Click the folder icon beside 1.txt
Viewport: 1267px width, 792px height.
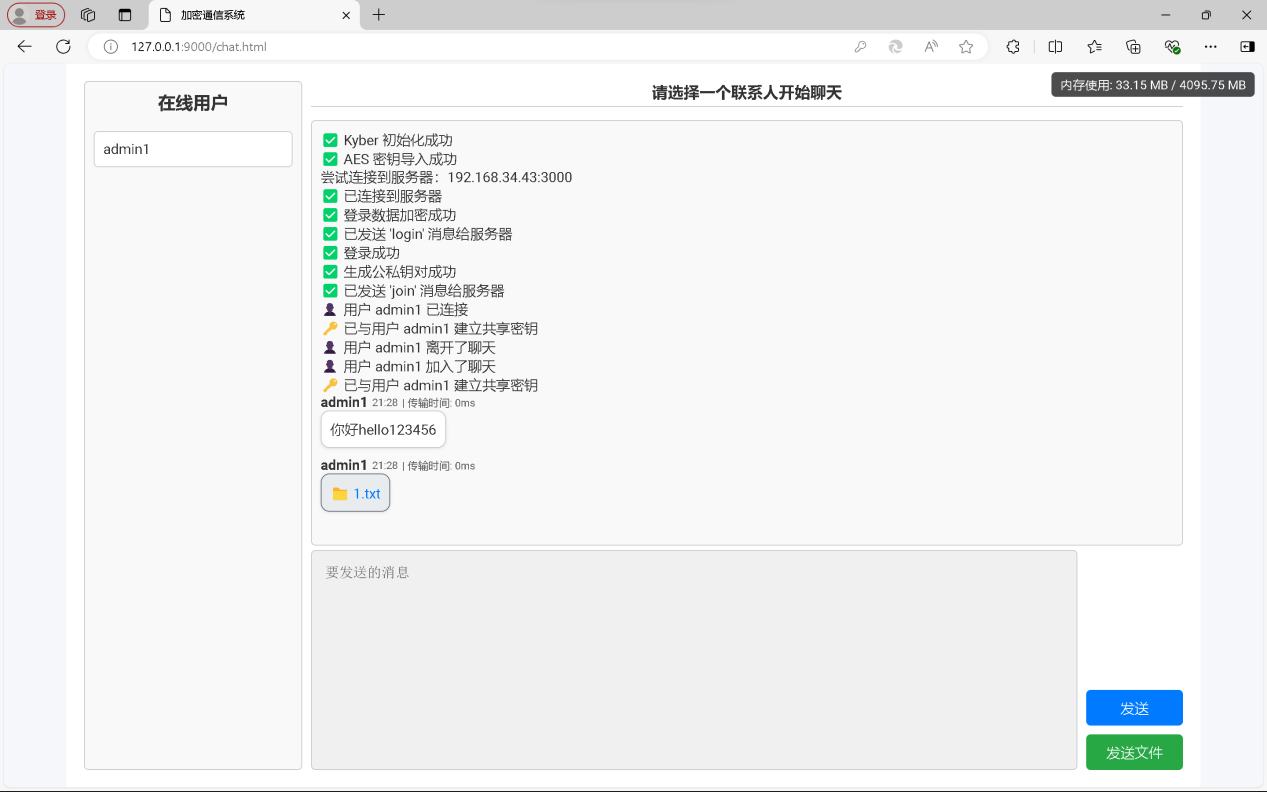[340, 494]
